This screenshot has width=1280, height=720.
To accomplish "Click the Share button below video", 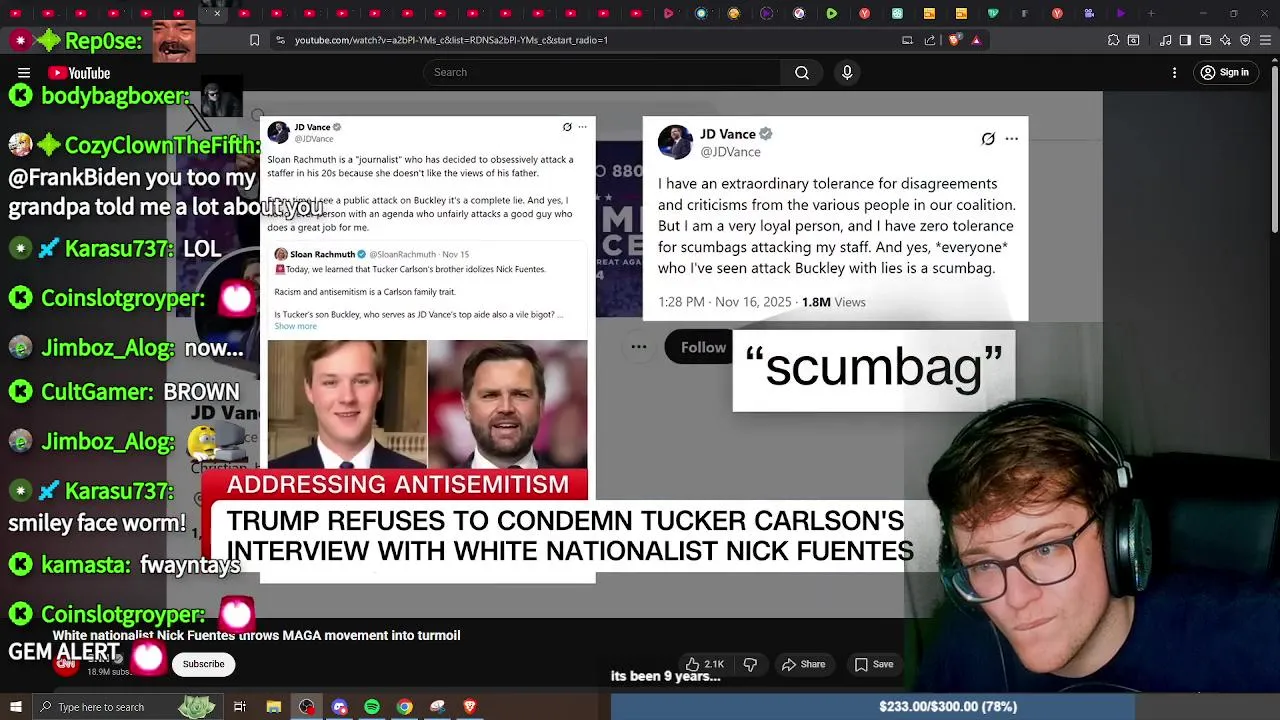I will 804,664.
